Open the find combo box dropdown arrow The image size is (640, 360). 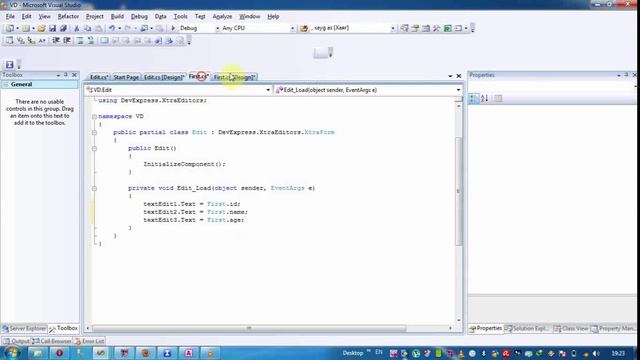click(393, 28)
